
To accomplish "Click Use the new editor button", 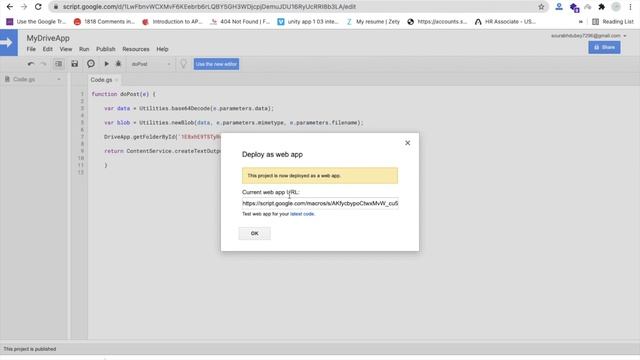I will tap(216, 64).
